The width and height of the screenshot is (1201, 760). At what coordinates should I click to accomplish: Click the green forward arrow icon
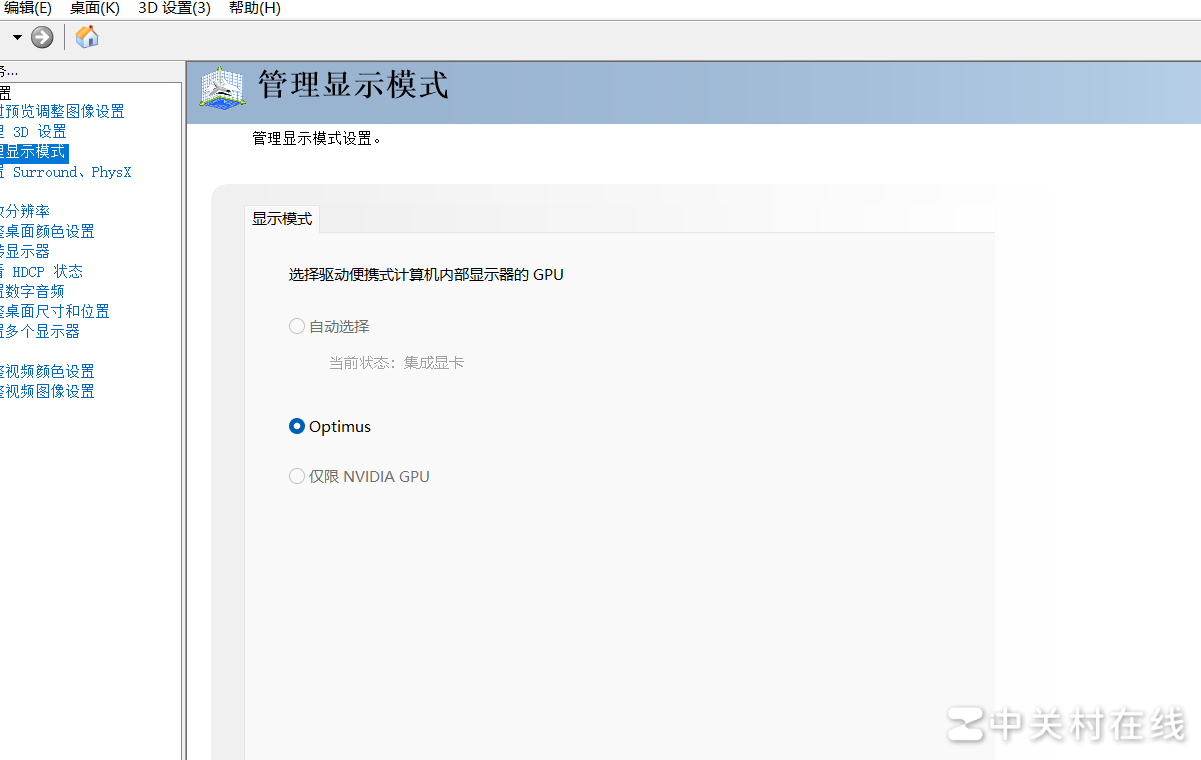[x=42, y=38]
